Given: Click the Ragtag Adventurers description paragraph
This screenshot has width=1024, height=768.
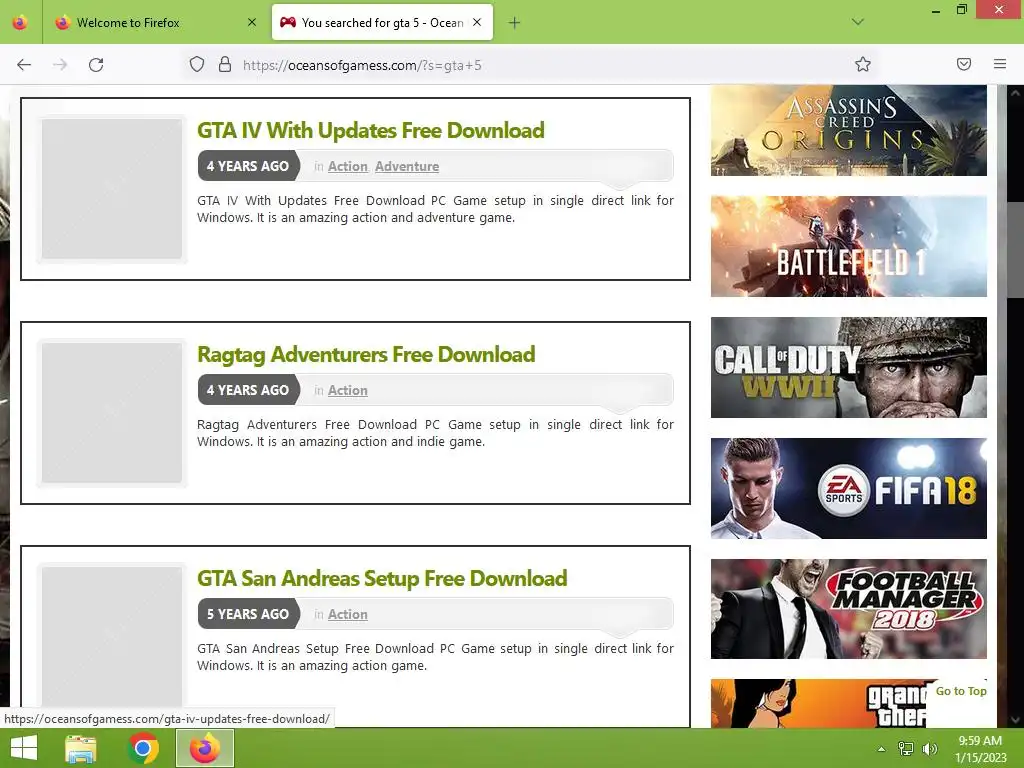Looking at the screenshot, I should click(x=436, y=433).
